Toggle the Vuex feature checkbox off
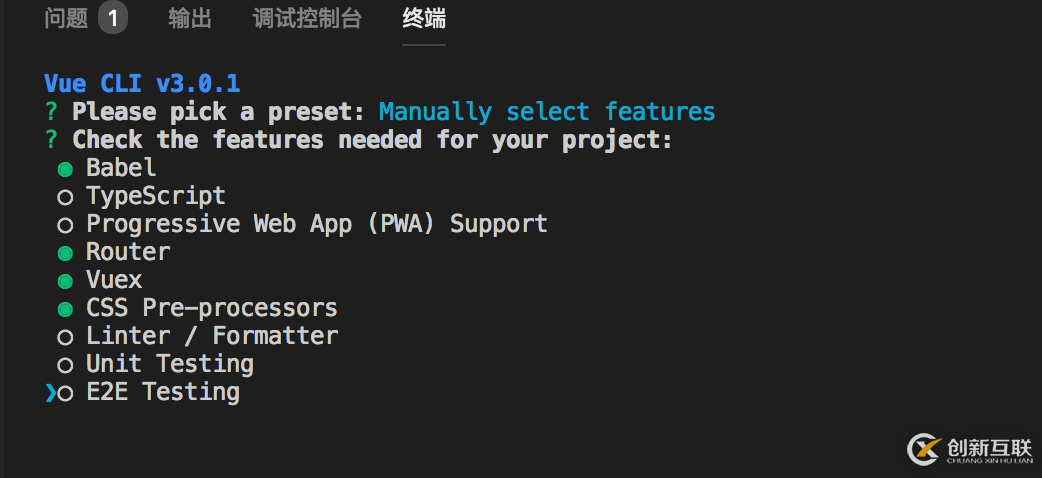This screenshot has height=478, width=1042. (x=66, y=281)
